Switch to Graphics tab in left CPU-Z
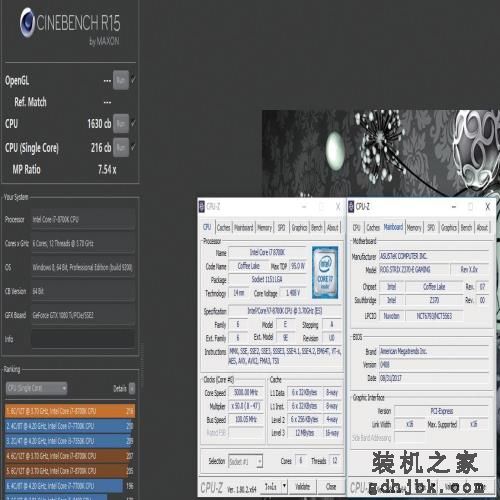This screenshot has width=500, height=500. pos(299,228)
